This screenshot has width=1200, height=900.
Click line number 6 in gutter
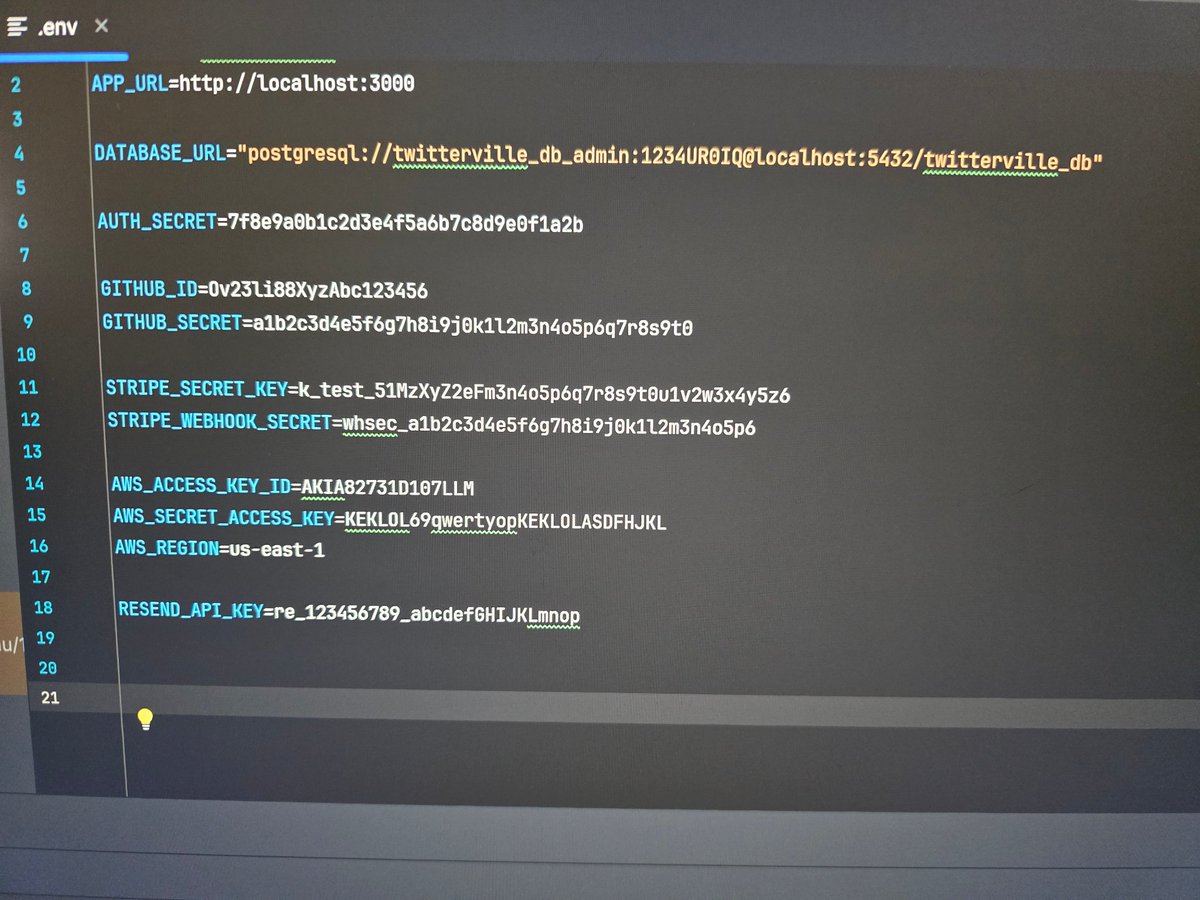click(x=23, y=222)
